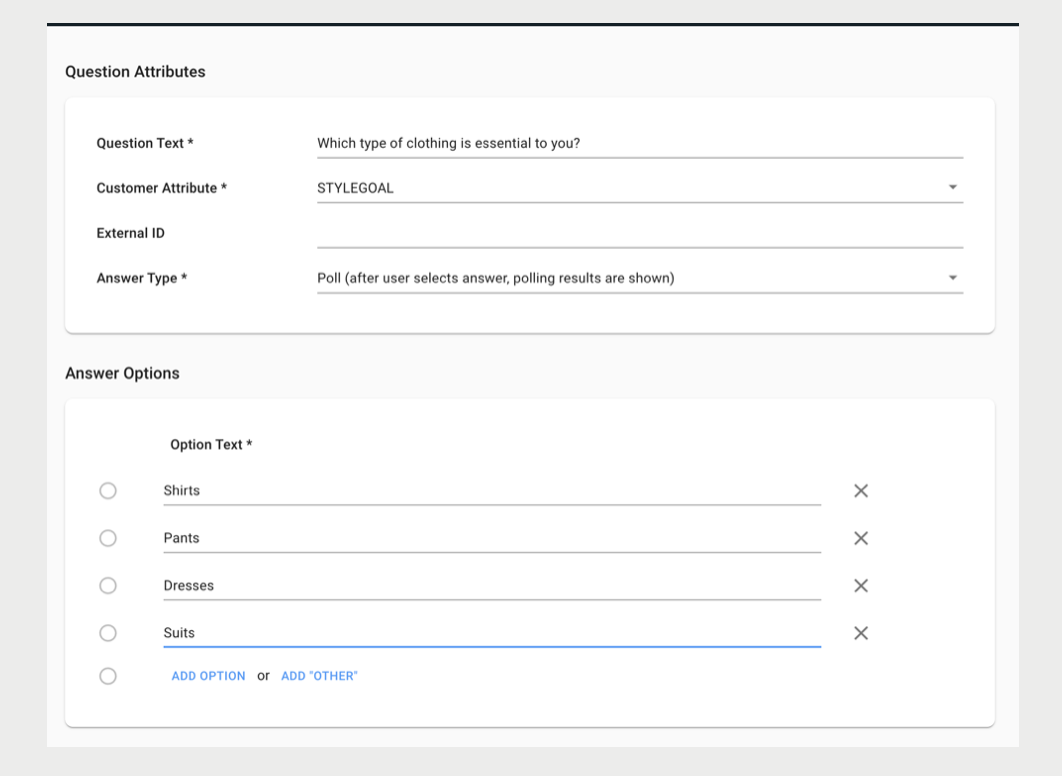Open the Answer Type dropdown arrow
This screenshot has height=776, width=1062.
tap(952, 278)
